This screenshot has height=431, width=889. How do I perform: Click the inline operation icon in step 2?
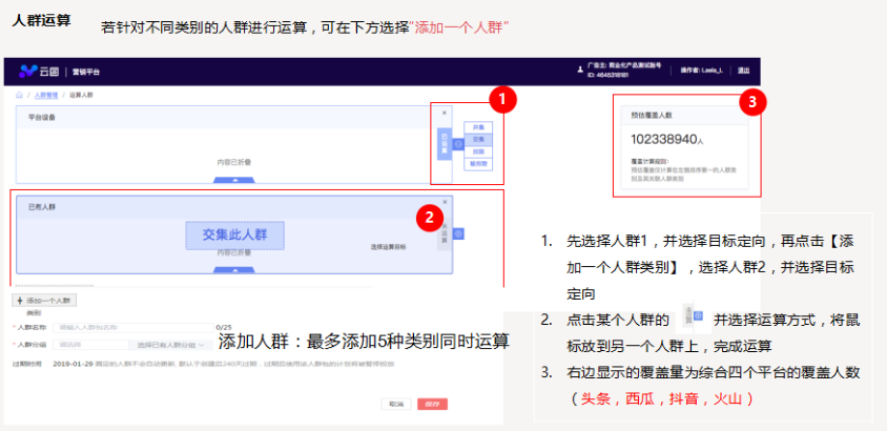(x=699, y=315)
